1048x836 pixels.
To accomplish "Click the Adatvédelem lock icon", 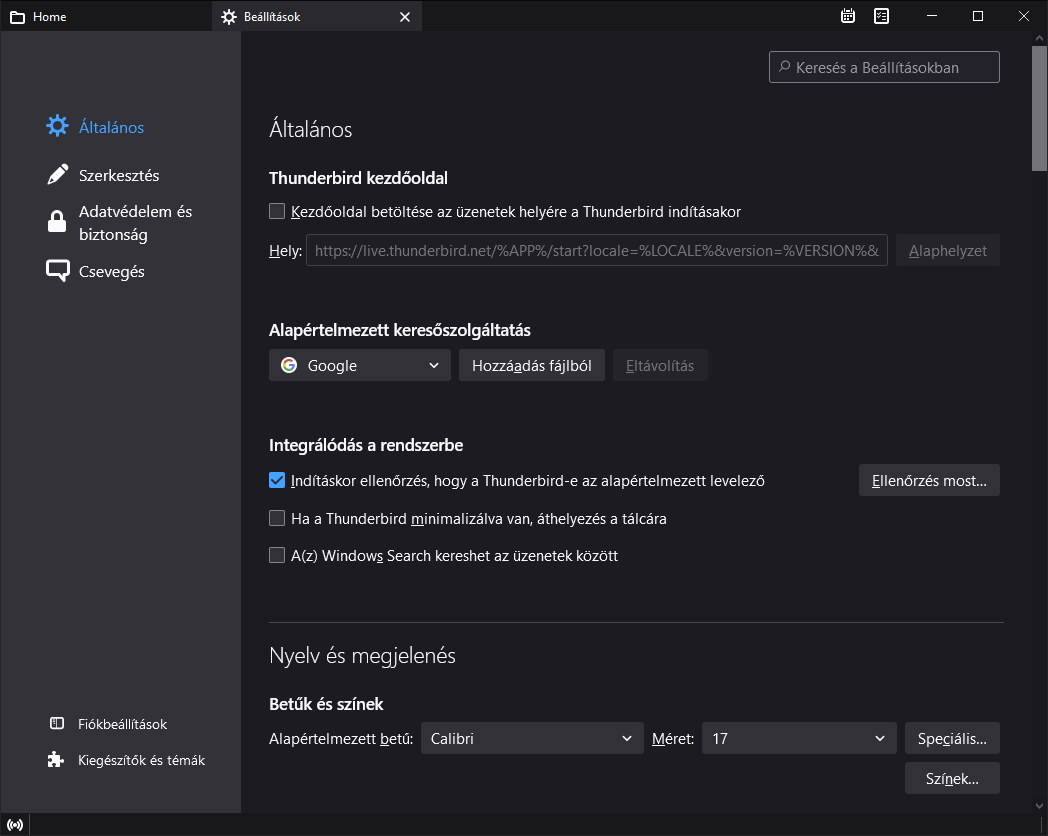I will (57, 222).
